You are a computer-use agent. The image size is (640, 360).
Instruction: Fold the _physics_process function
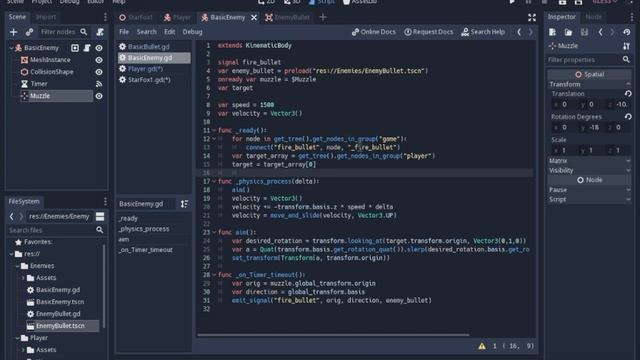point(214,182)
